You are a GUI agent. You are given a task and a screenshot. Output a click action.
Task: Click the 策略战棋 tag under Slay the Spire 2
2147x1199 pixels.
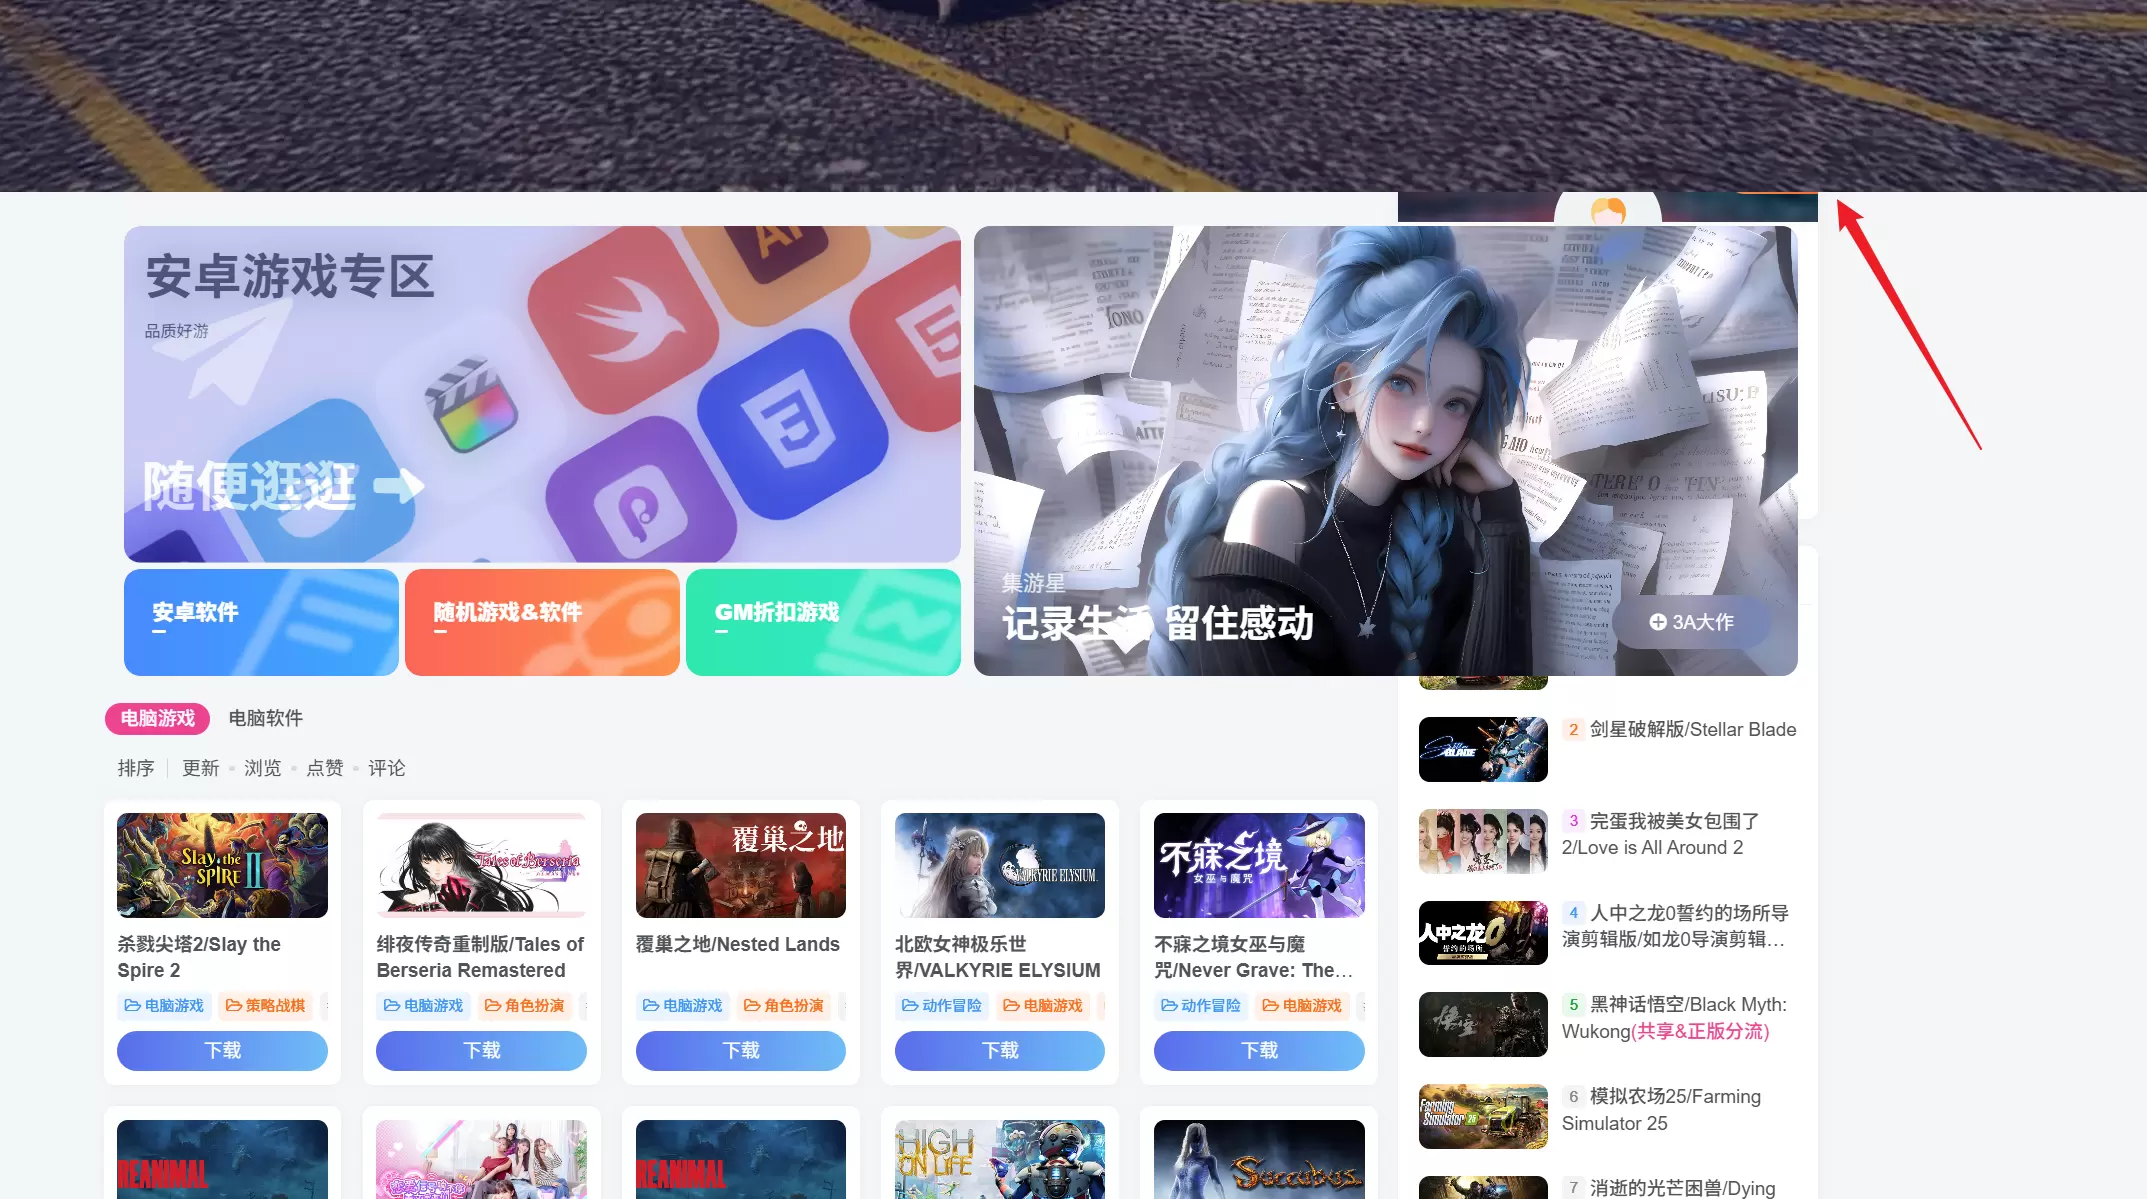(x=265, y=1005)
